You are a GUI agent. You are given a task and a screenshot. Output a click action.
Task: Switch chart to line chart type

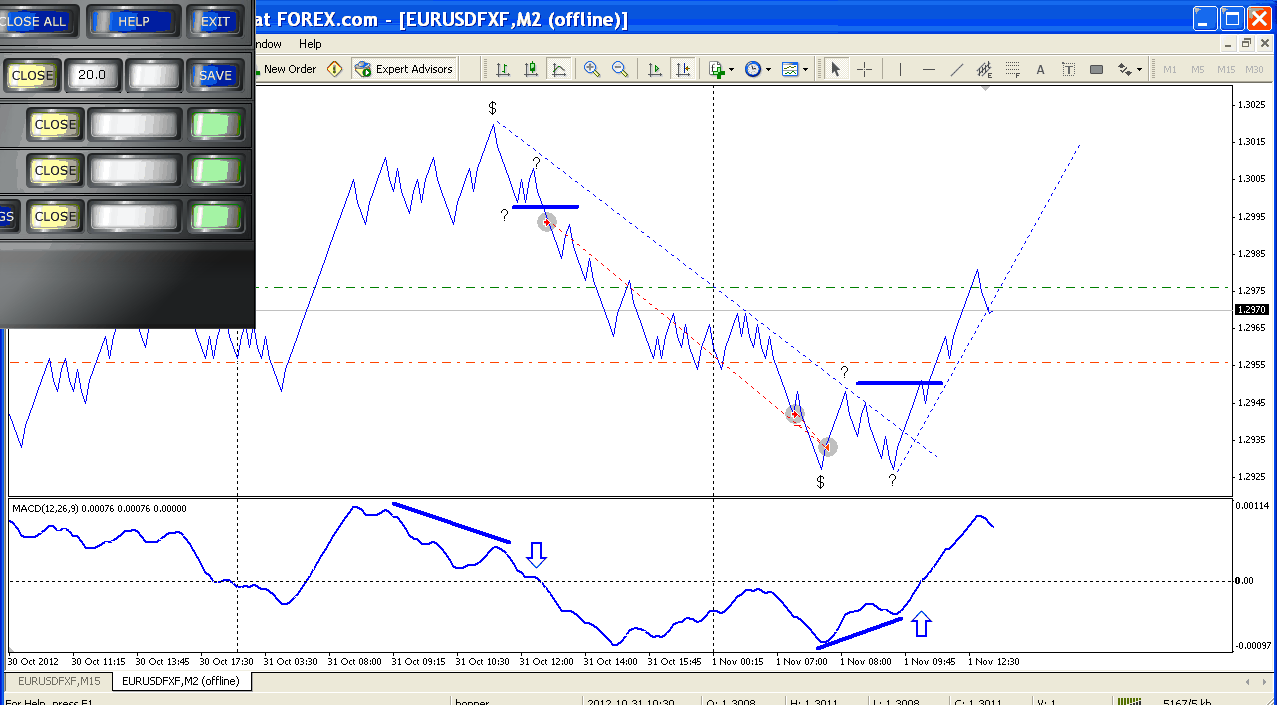coord(559,69)
